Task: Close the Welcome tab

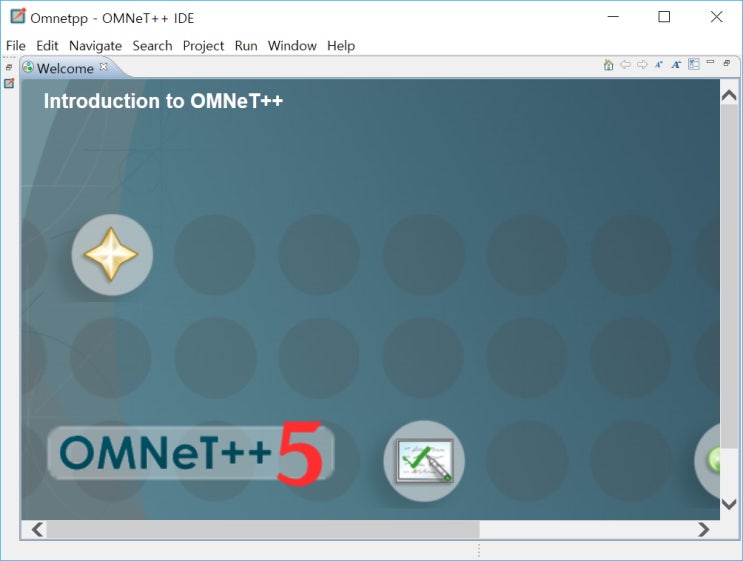Action: (x=103, y=67)
